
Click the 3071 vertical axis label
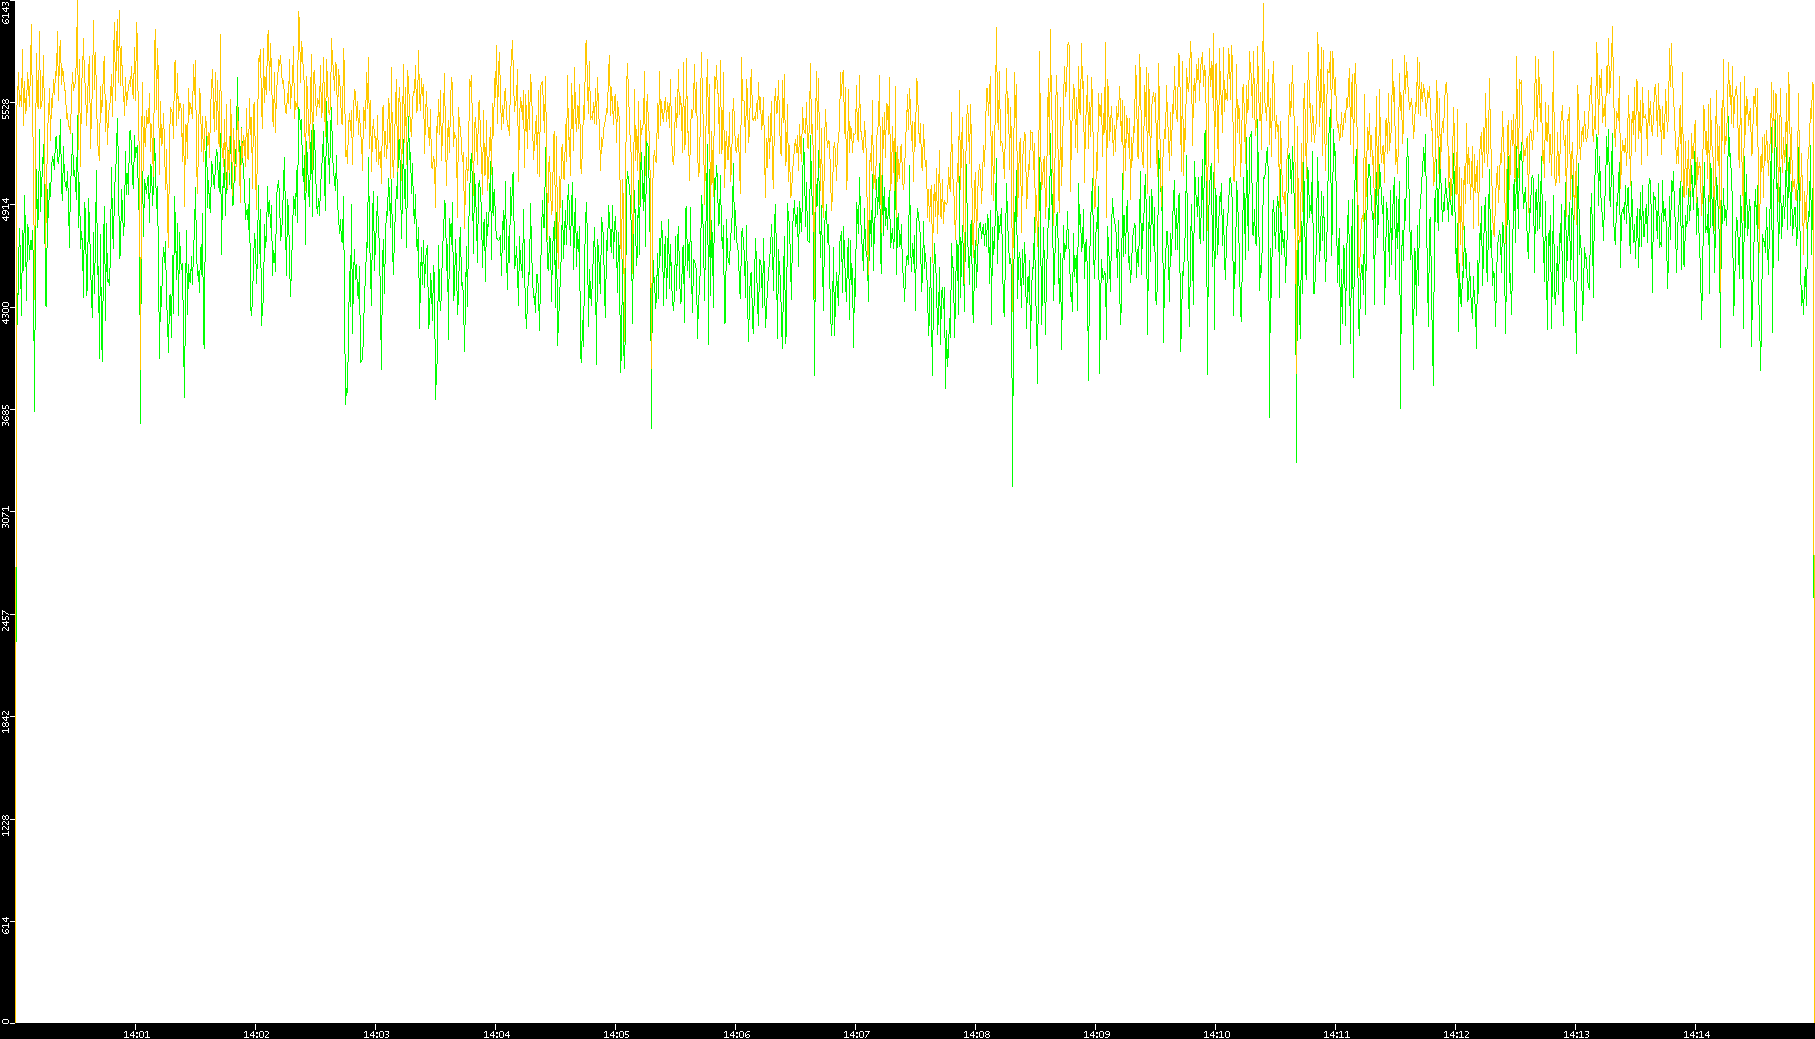tap(7, 517)
